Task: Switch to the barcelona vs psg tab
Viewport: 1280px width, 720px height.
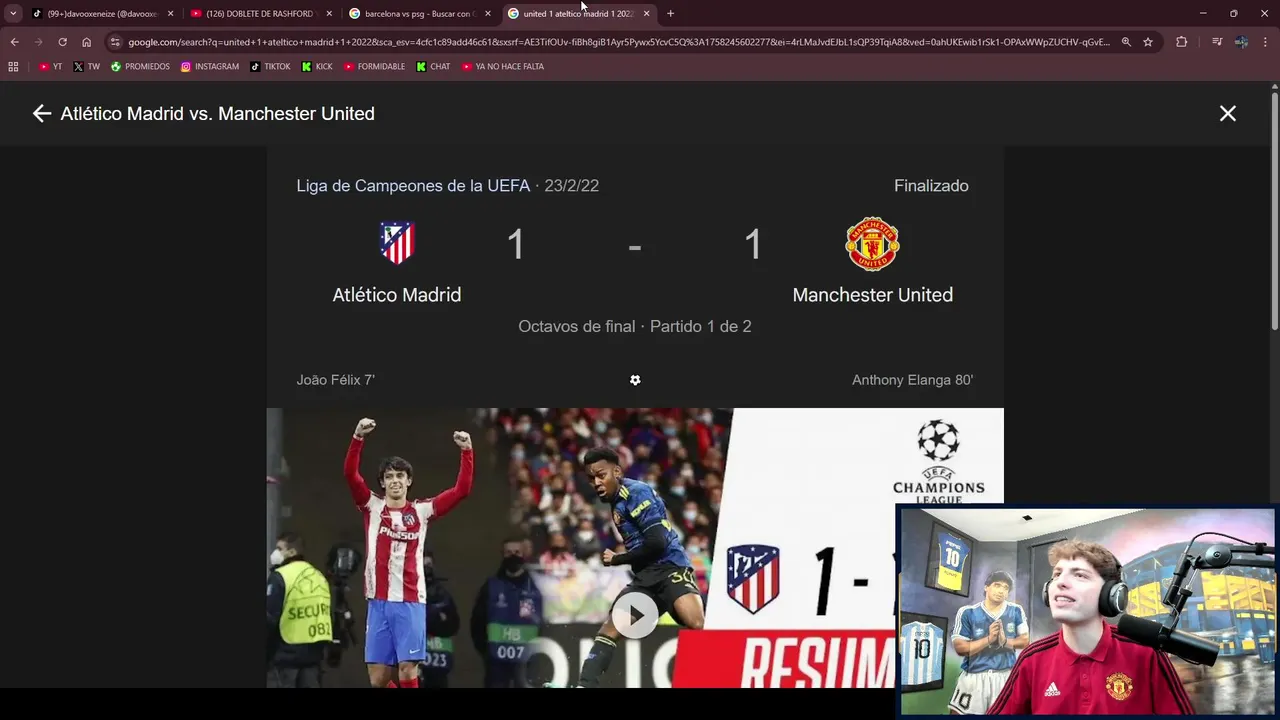Action: [x=418, y=14]
